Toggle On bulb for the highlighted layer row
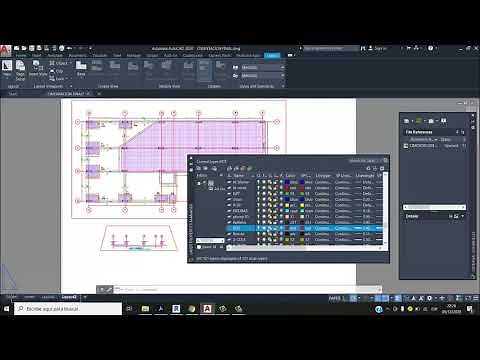The width and height of the screenshot is (480, 360). pyautogui.click(x=258, y=228)
